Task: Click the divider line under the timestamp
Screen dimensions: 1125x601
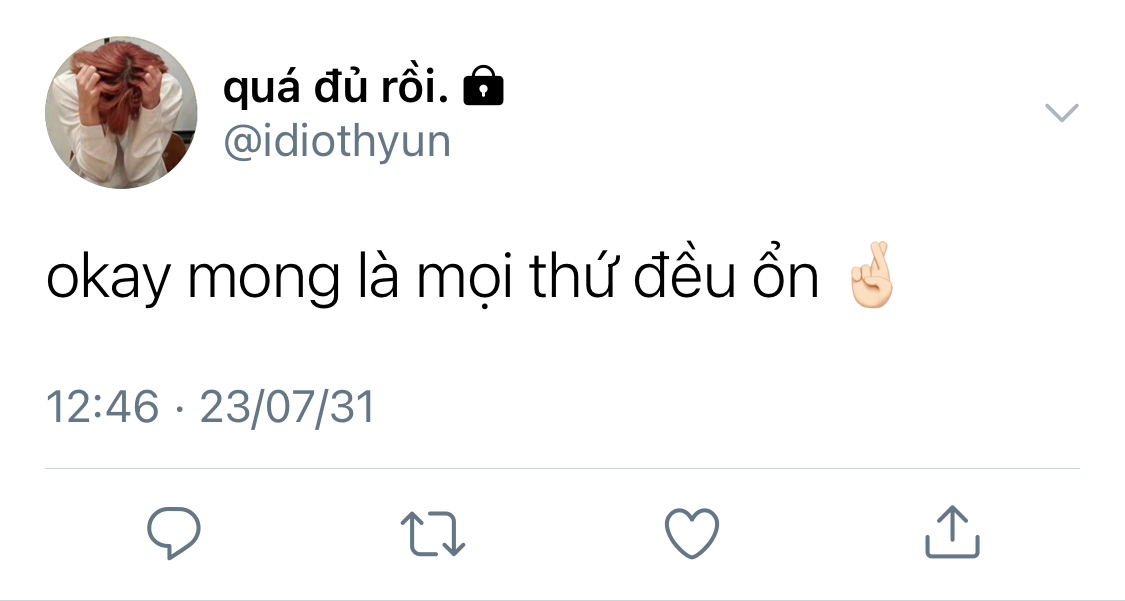Action: [x=562, y=468]
